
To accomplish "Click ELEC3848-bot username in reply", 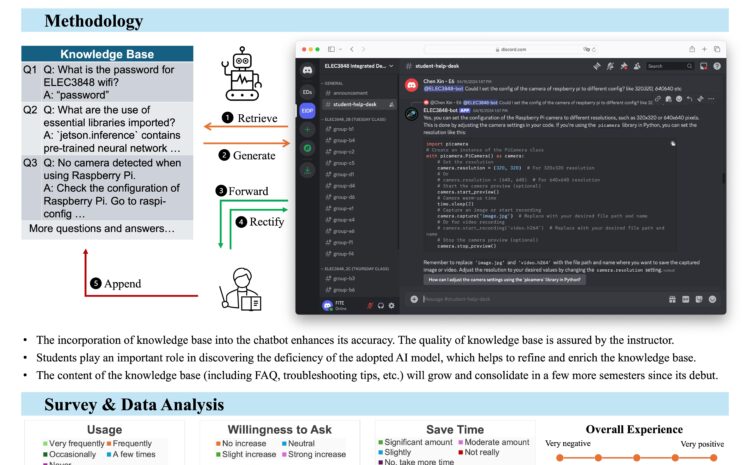I will (x=440, y=111).
